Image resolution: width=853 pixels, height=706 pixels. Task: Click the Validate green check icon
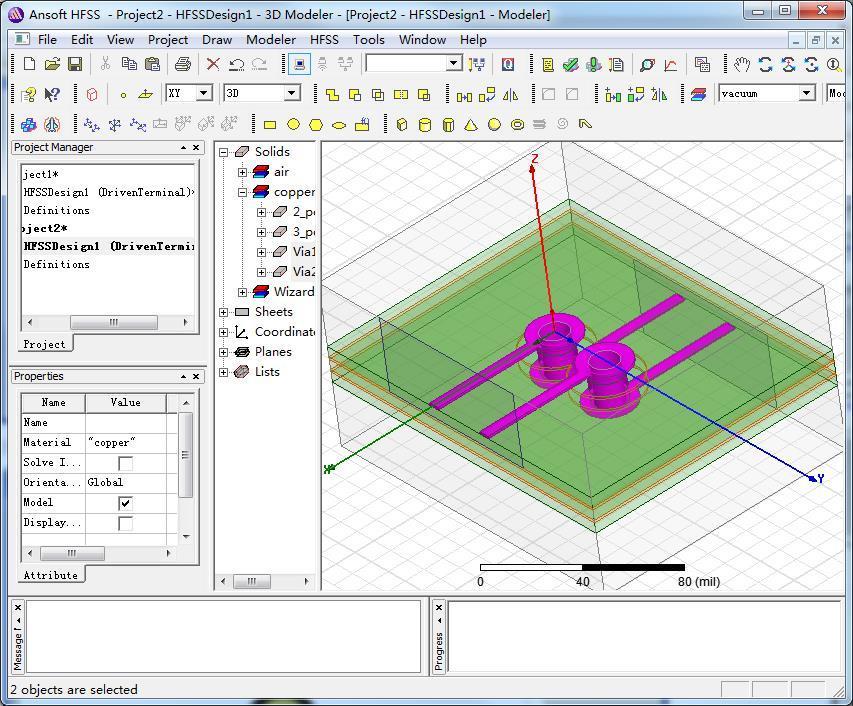(x=571, y=65)
